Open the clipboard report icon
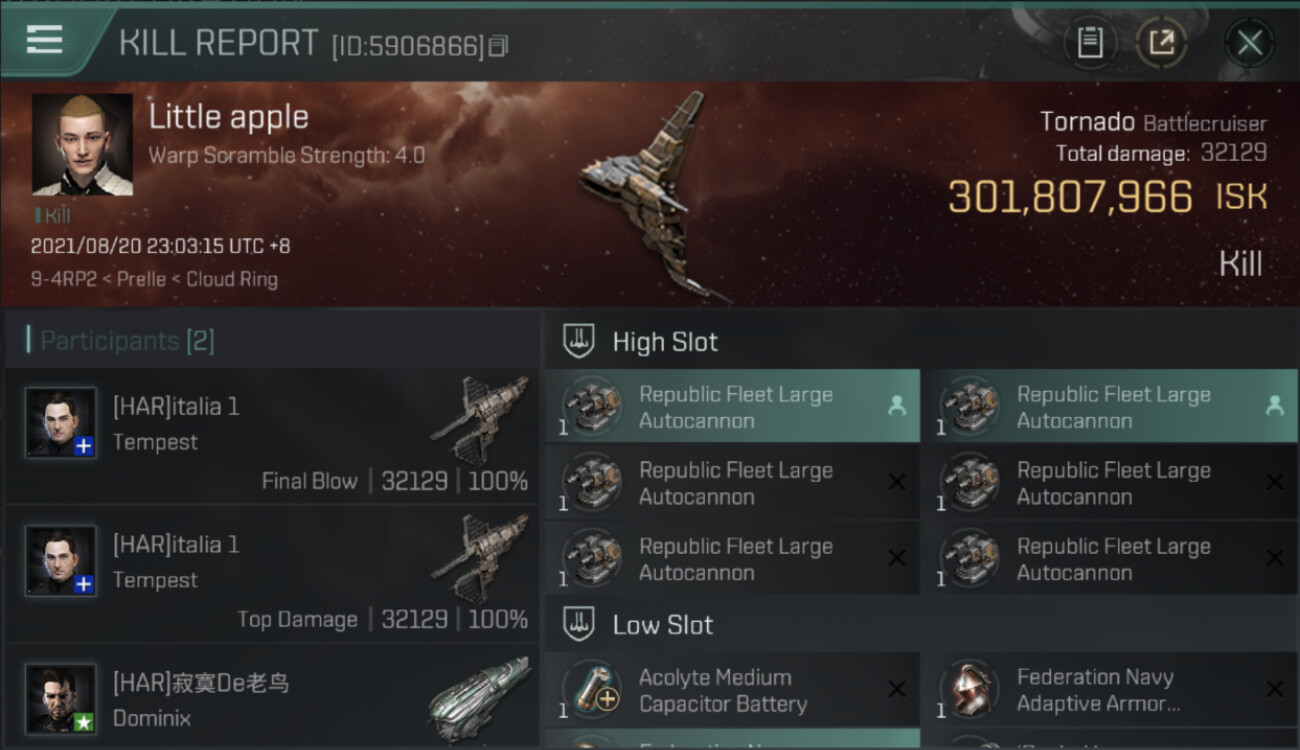 click(1089, 43)
